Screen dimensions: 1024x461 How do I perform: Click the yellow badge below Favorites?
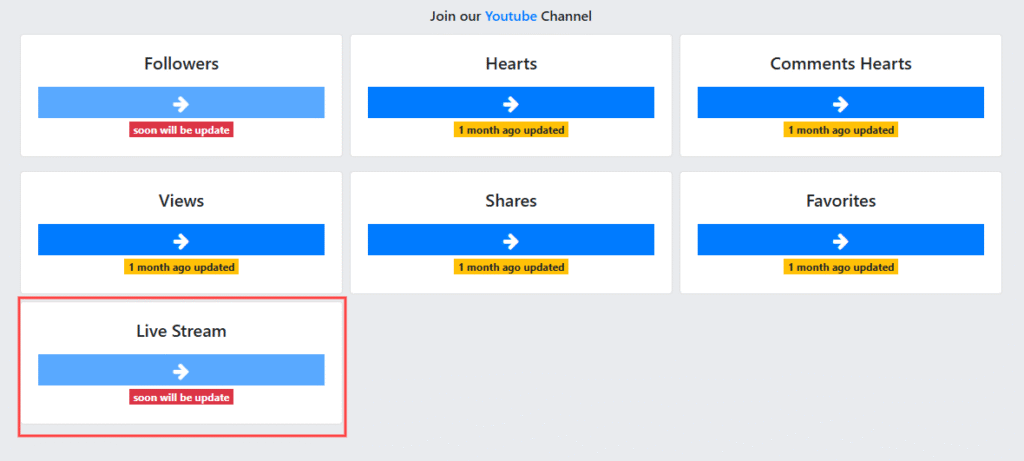point(840,267)
